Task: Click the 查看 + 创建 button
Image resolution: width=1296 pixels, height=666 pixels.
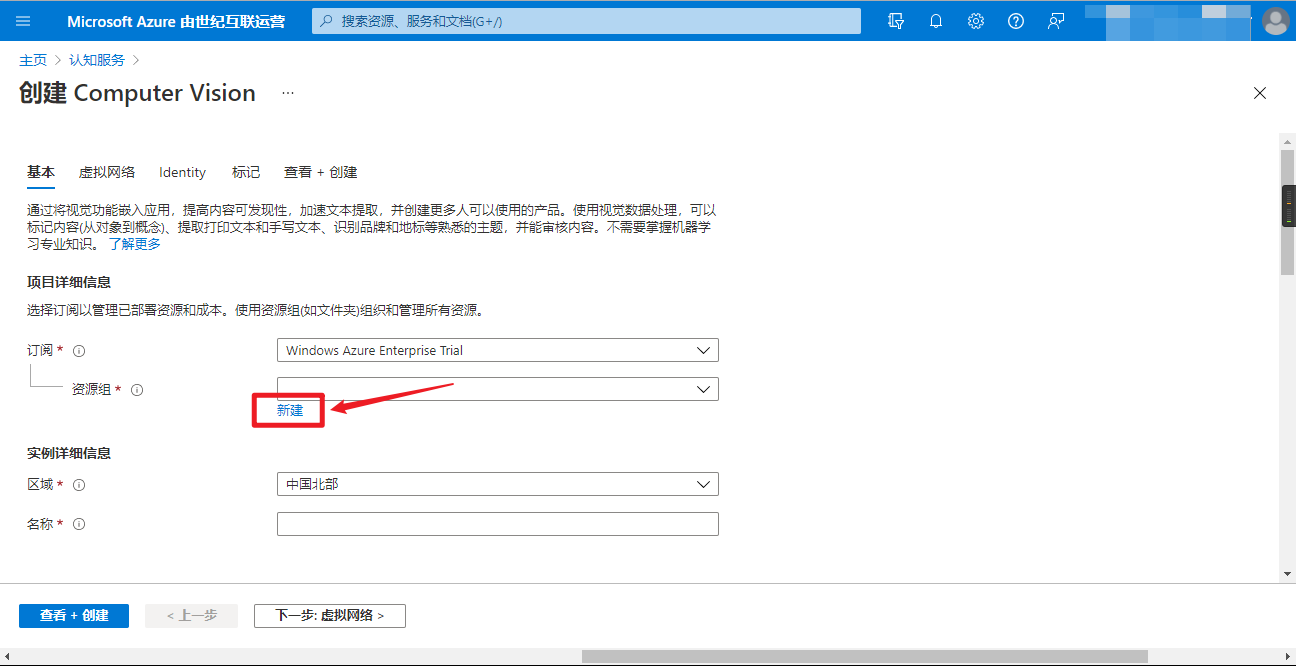Action: click(74, 615)
